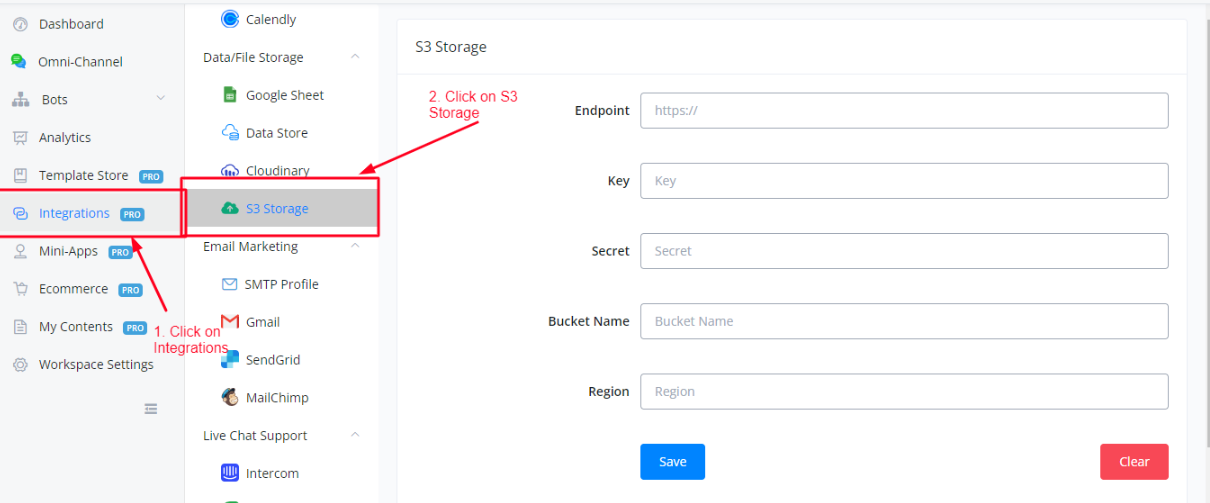1210x503 pixels.
Task: Go to Workspace Settings
Action: pos(96,365)
